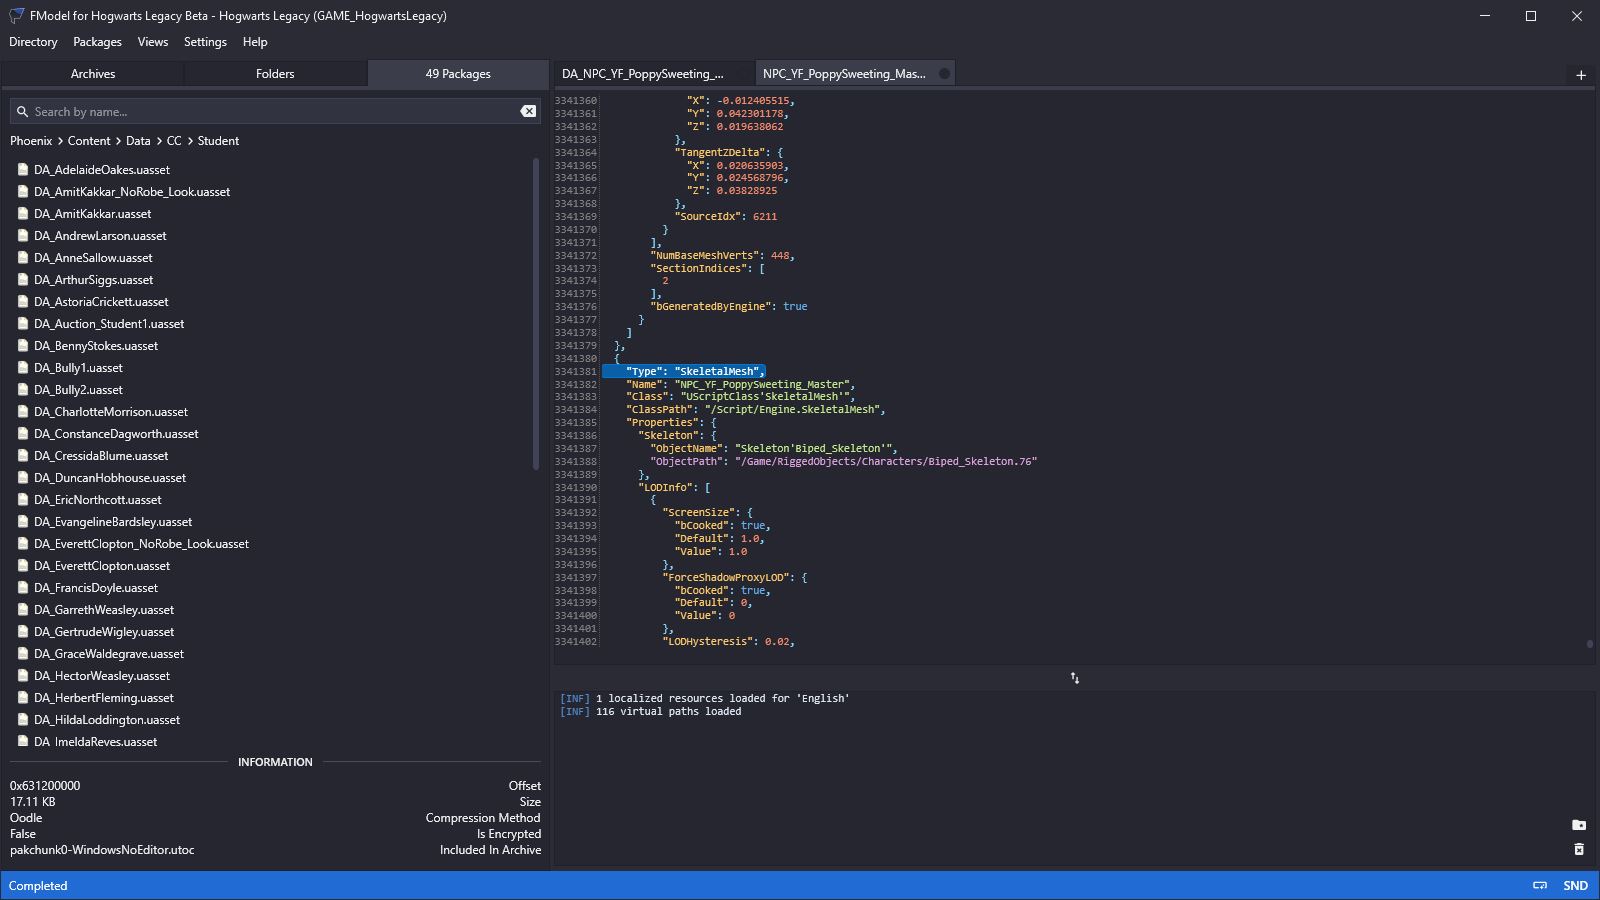This screenshot has height=900, width=1600.
Task: Click the swap arrows icon above the log
Action: pos(1075,678)
